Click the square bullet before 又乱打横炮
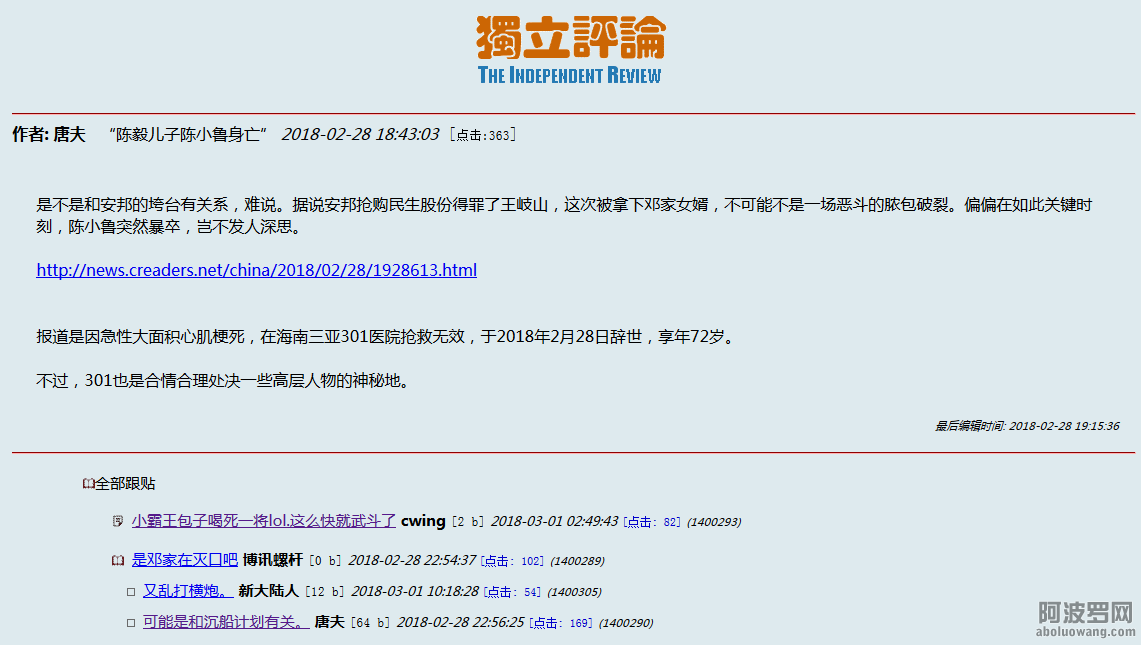 pos(130,592)
